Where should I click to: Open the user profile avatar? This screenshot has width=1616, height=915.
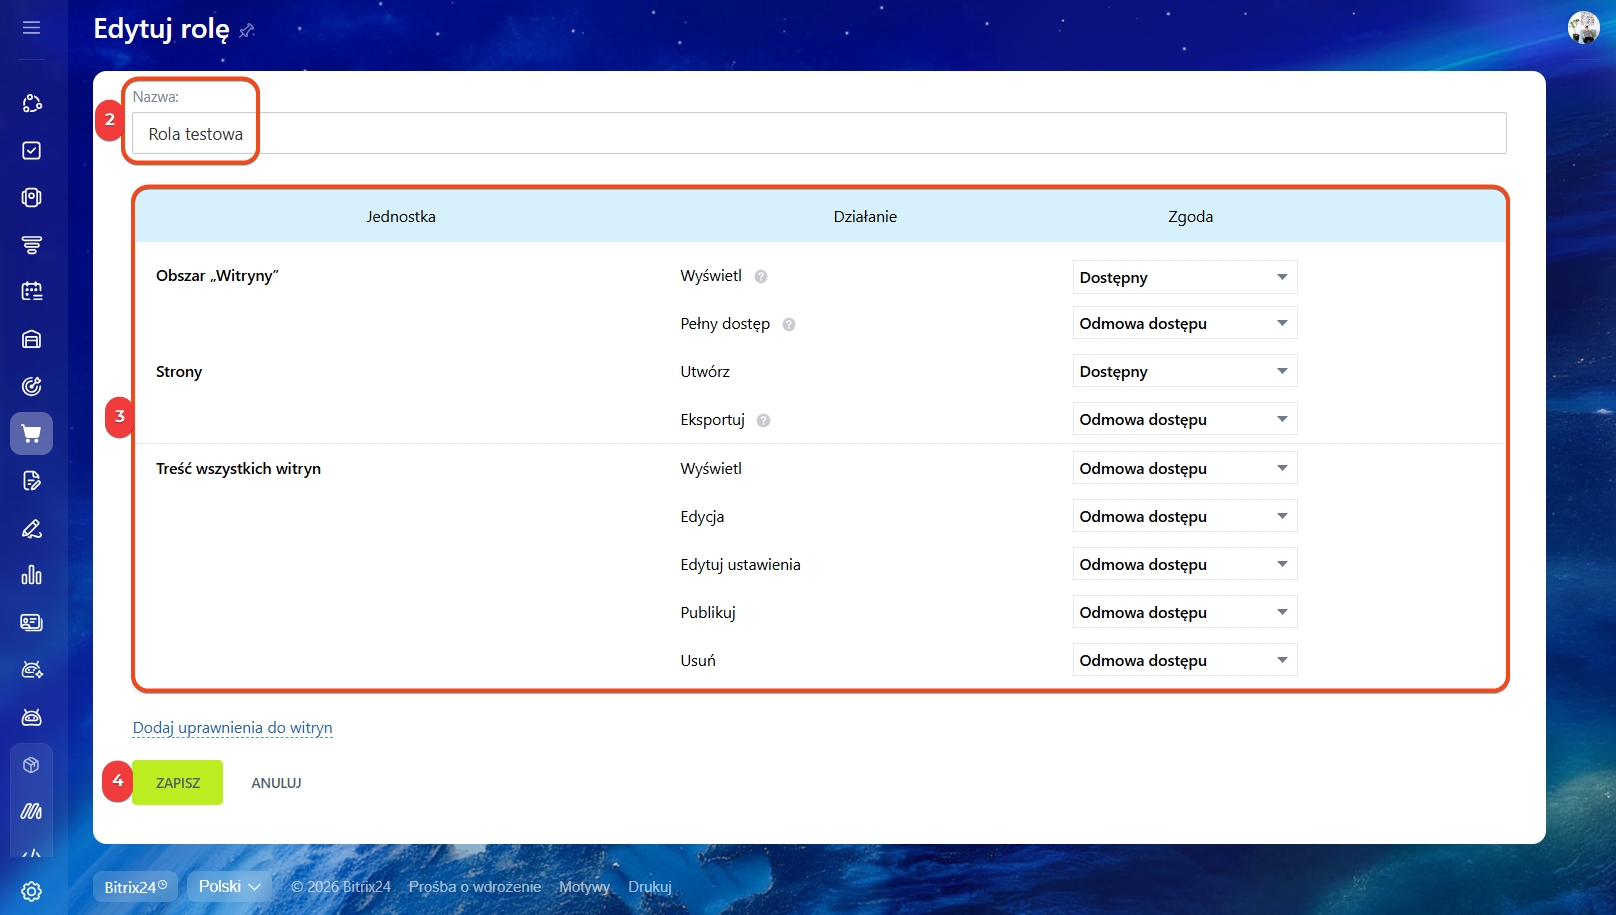1583,28
